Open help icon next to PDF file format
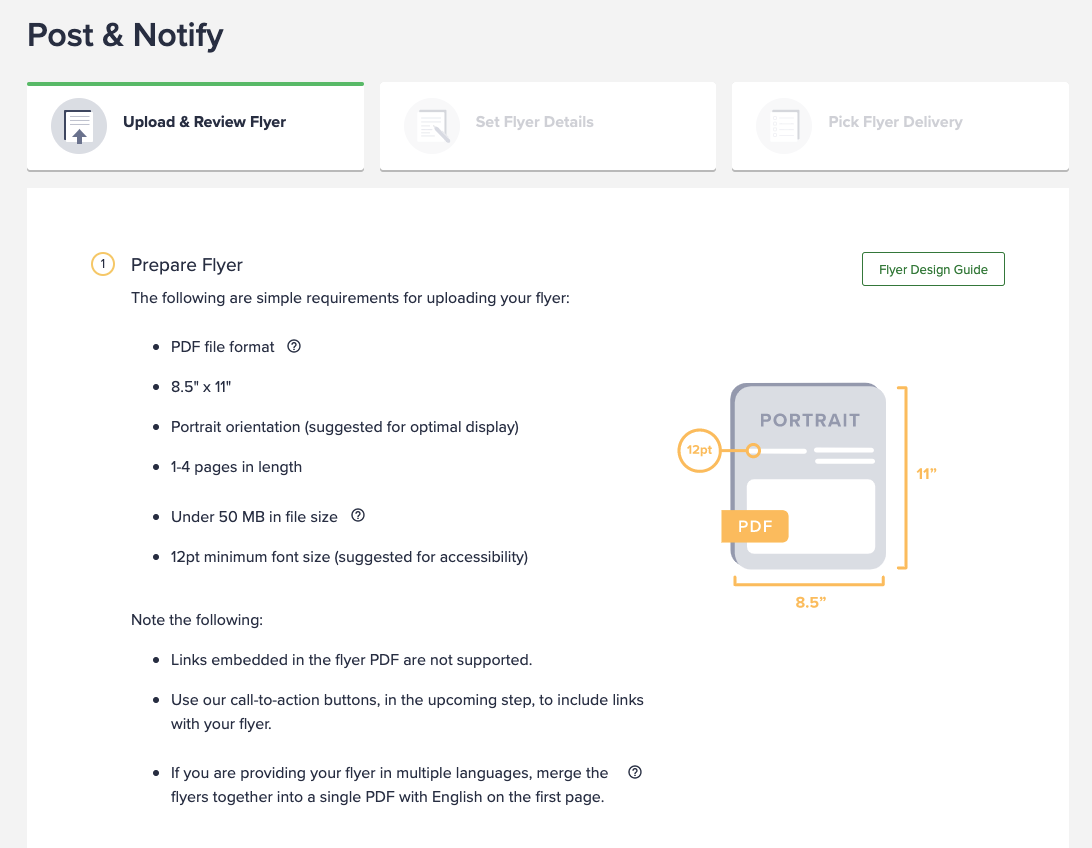The width and height of the screenshot is (1092, 848). (294, 346)
